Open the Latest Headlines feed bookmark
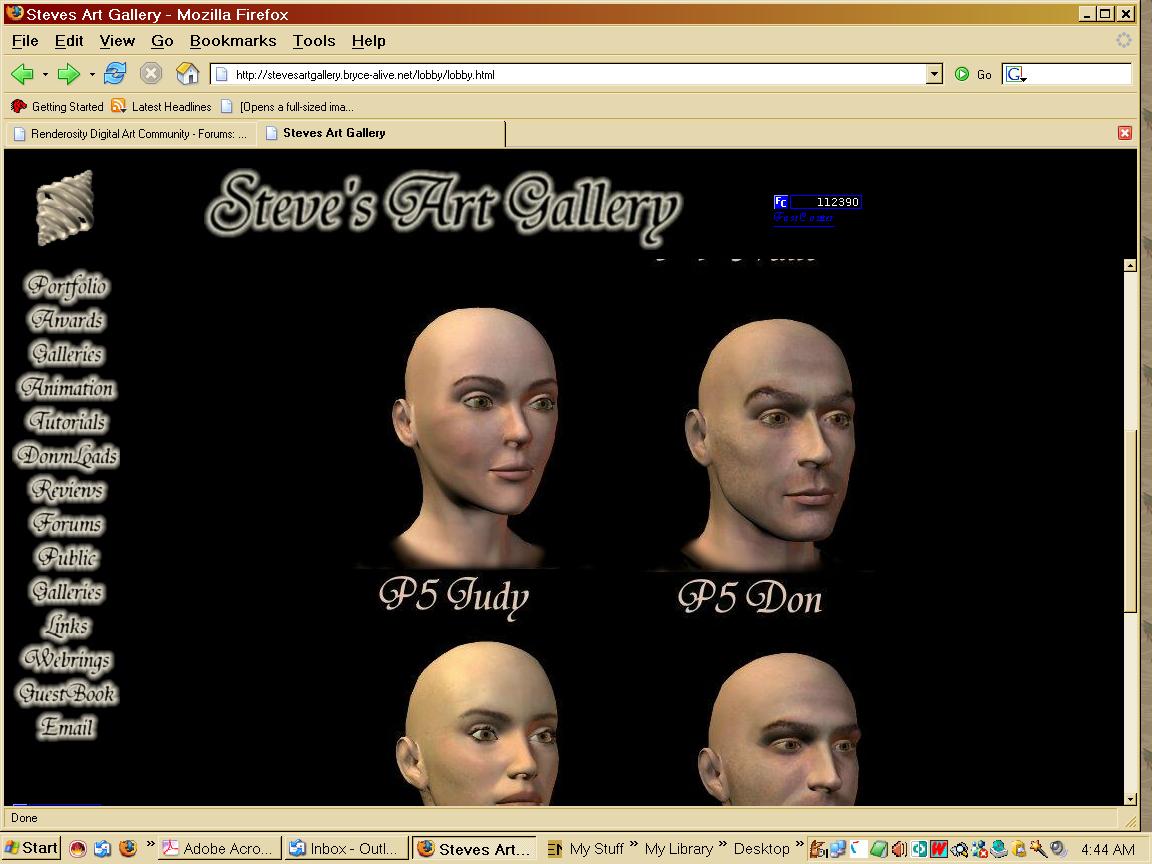The width and height of the screenshot is (1152, 864). point(161,106)
